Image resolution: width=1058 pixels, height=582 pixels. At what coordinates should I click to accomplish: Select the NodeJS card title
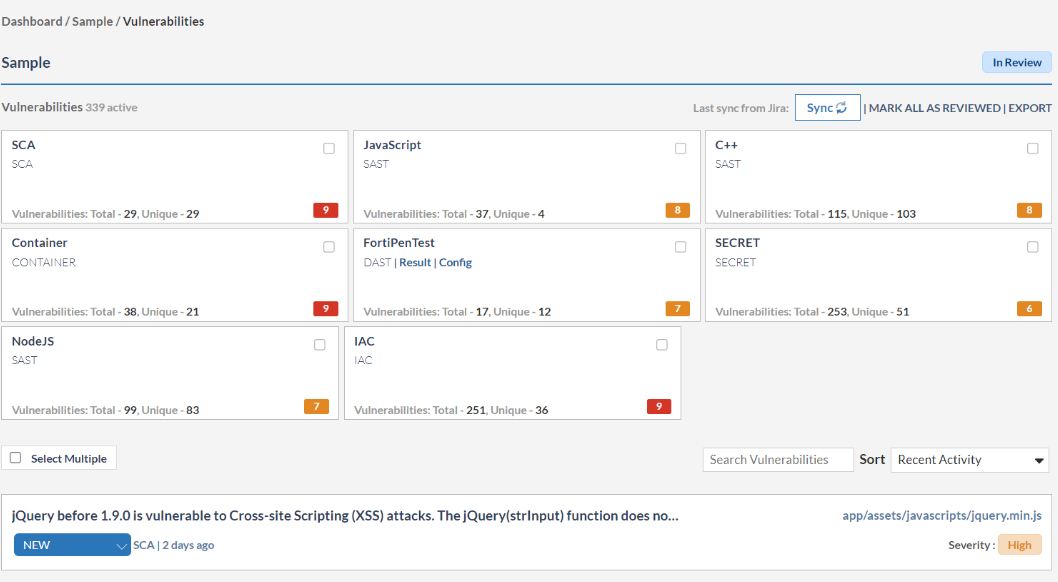pyautogui.click(x=33, y=341)
